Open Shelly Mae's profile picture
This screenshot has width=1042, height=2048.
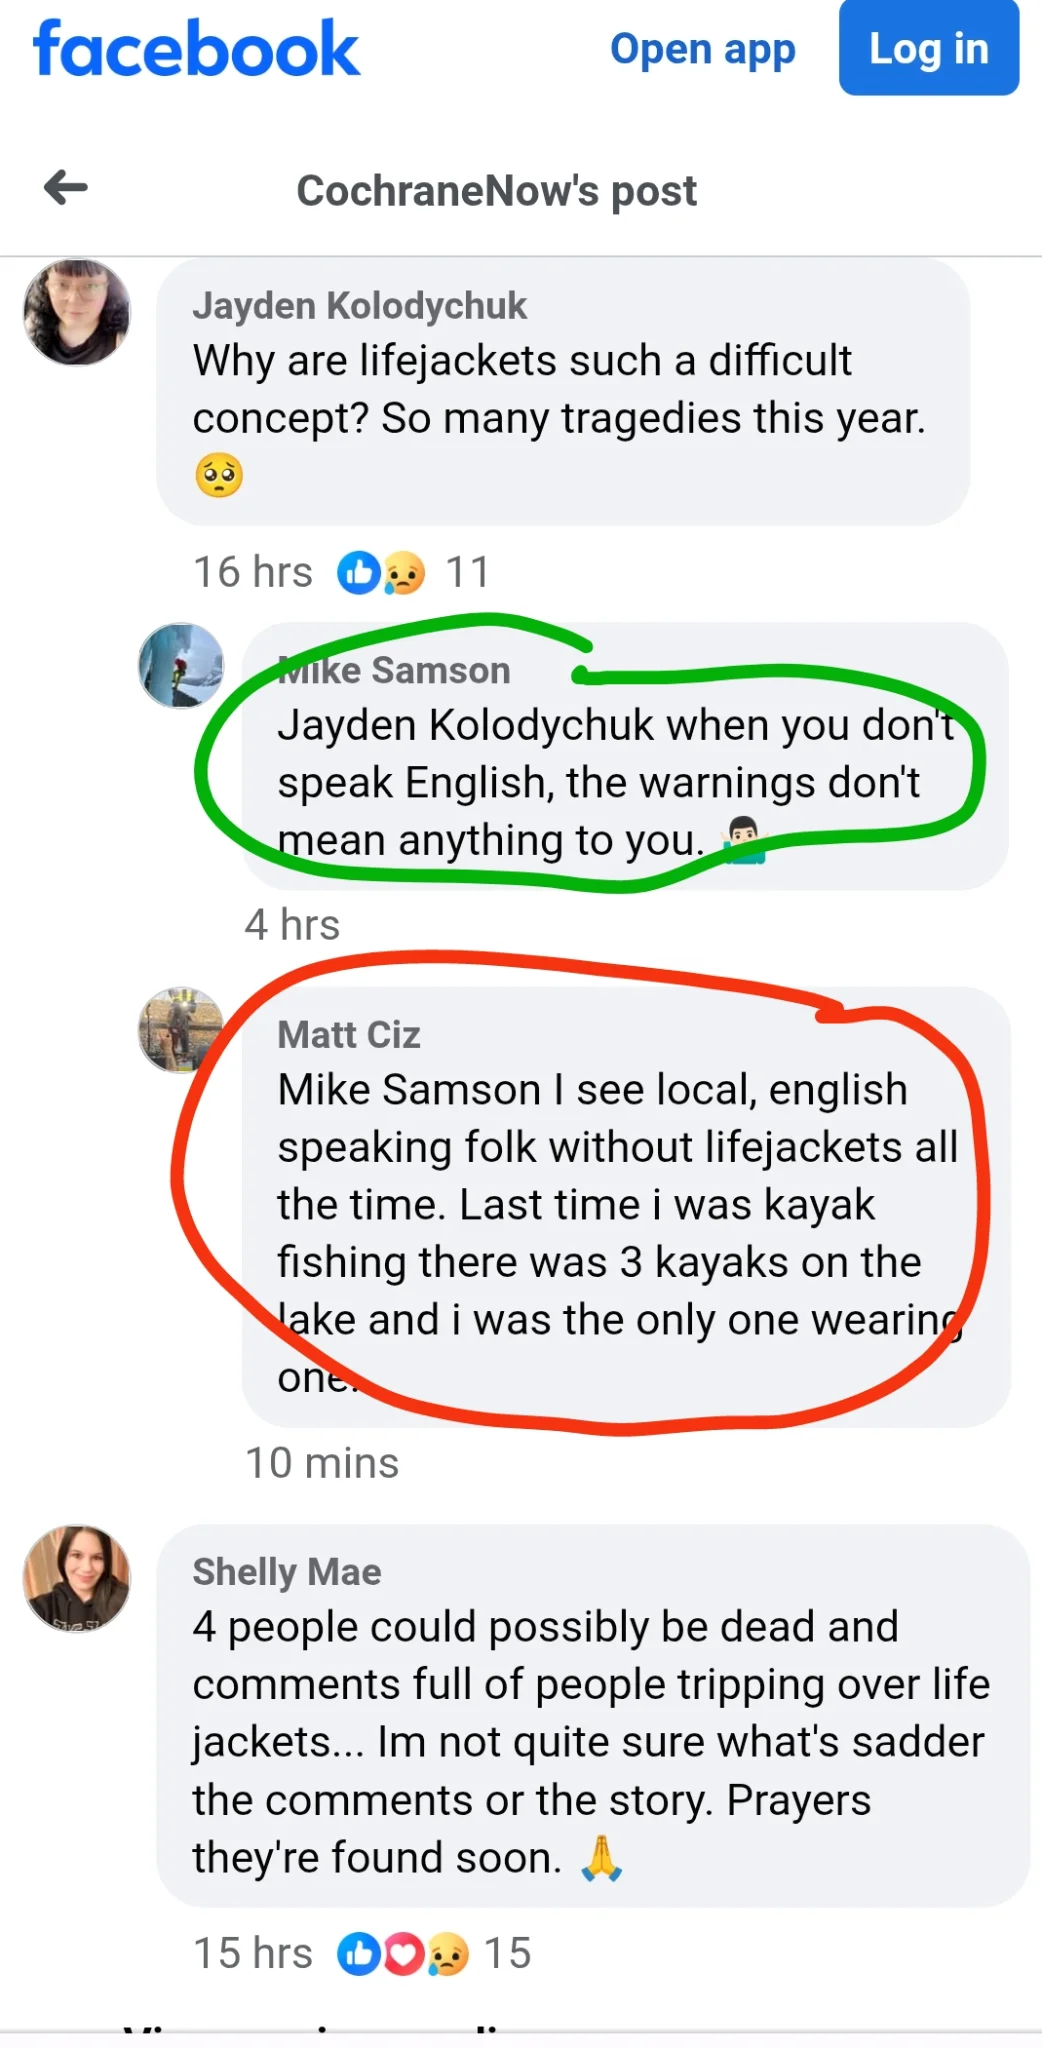[77, 1578]
